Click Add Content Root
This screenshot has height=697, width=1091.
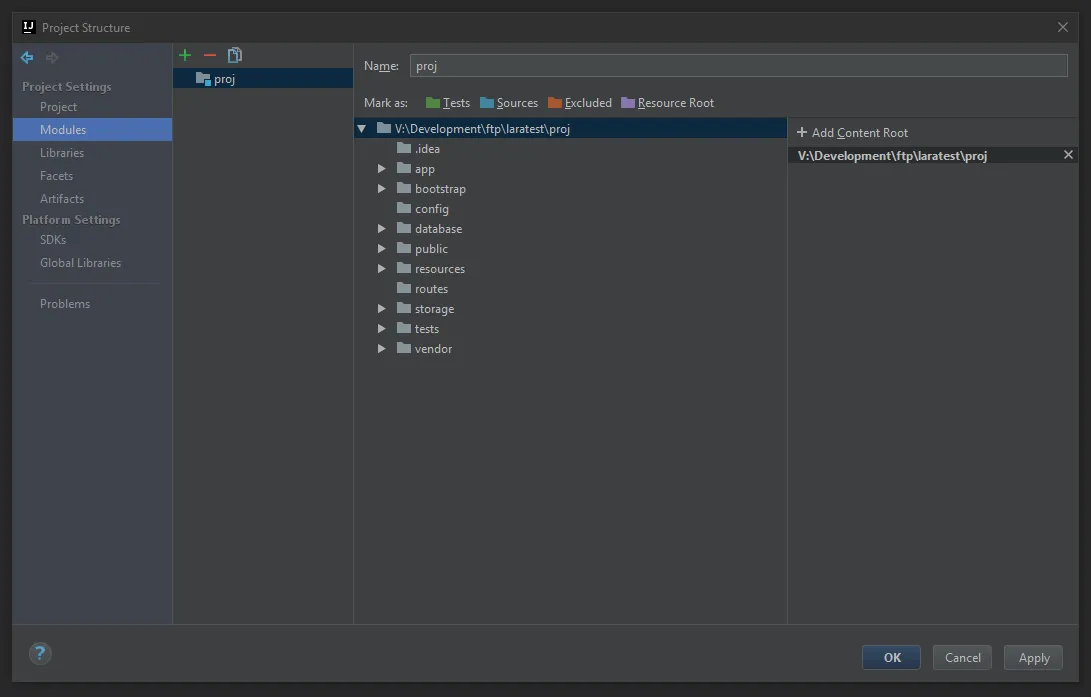point(852,133)
